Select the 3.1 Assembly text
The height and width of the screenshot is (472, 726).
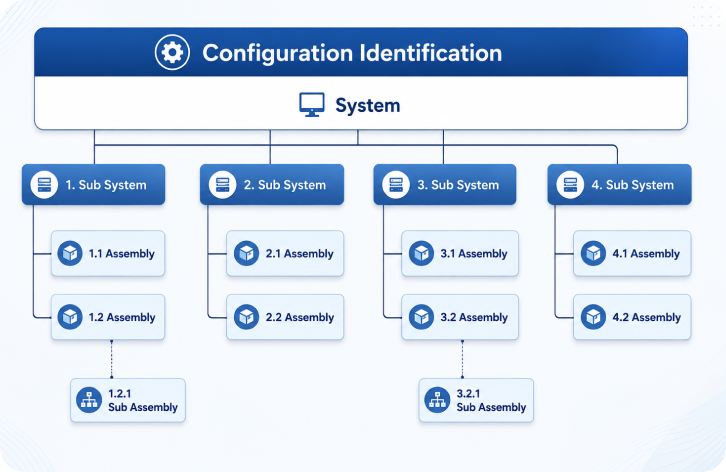coord(474,254)
